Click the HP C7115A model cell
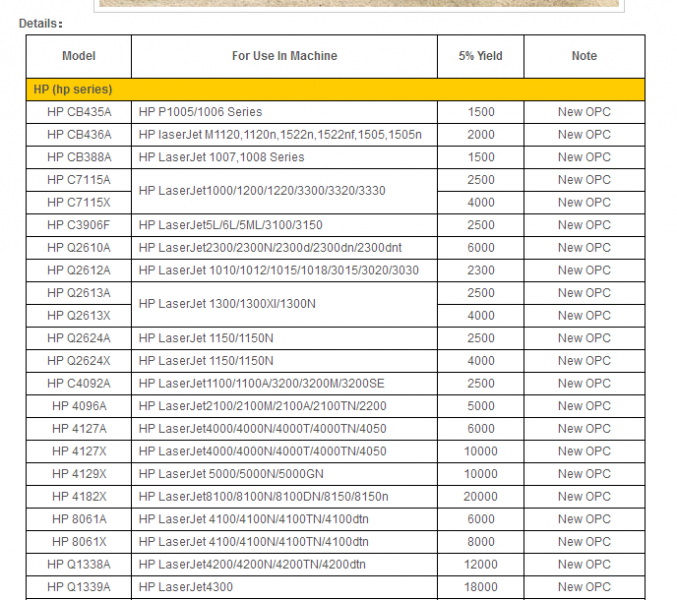677x600 pixels. click(x=79, y=180)
